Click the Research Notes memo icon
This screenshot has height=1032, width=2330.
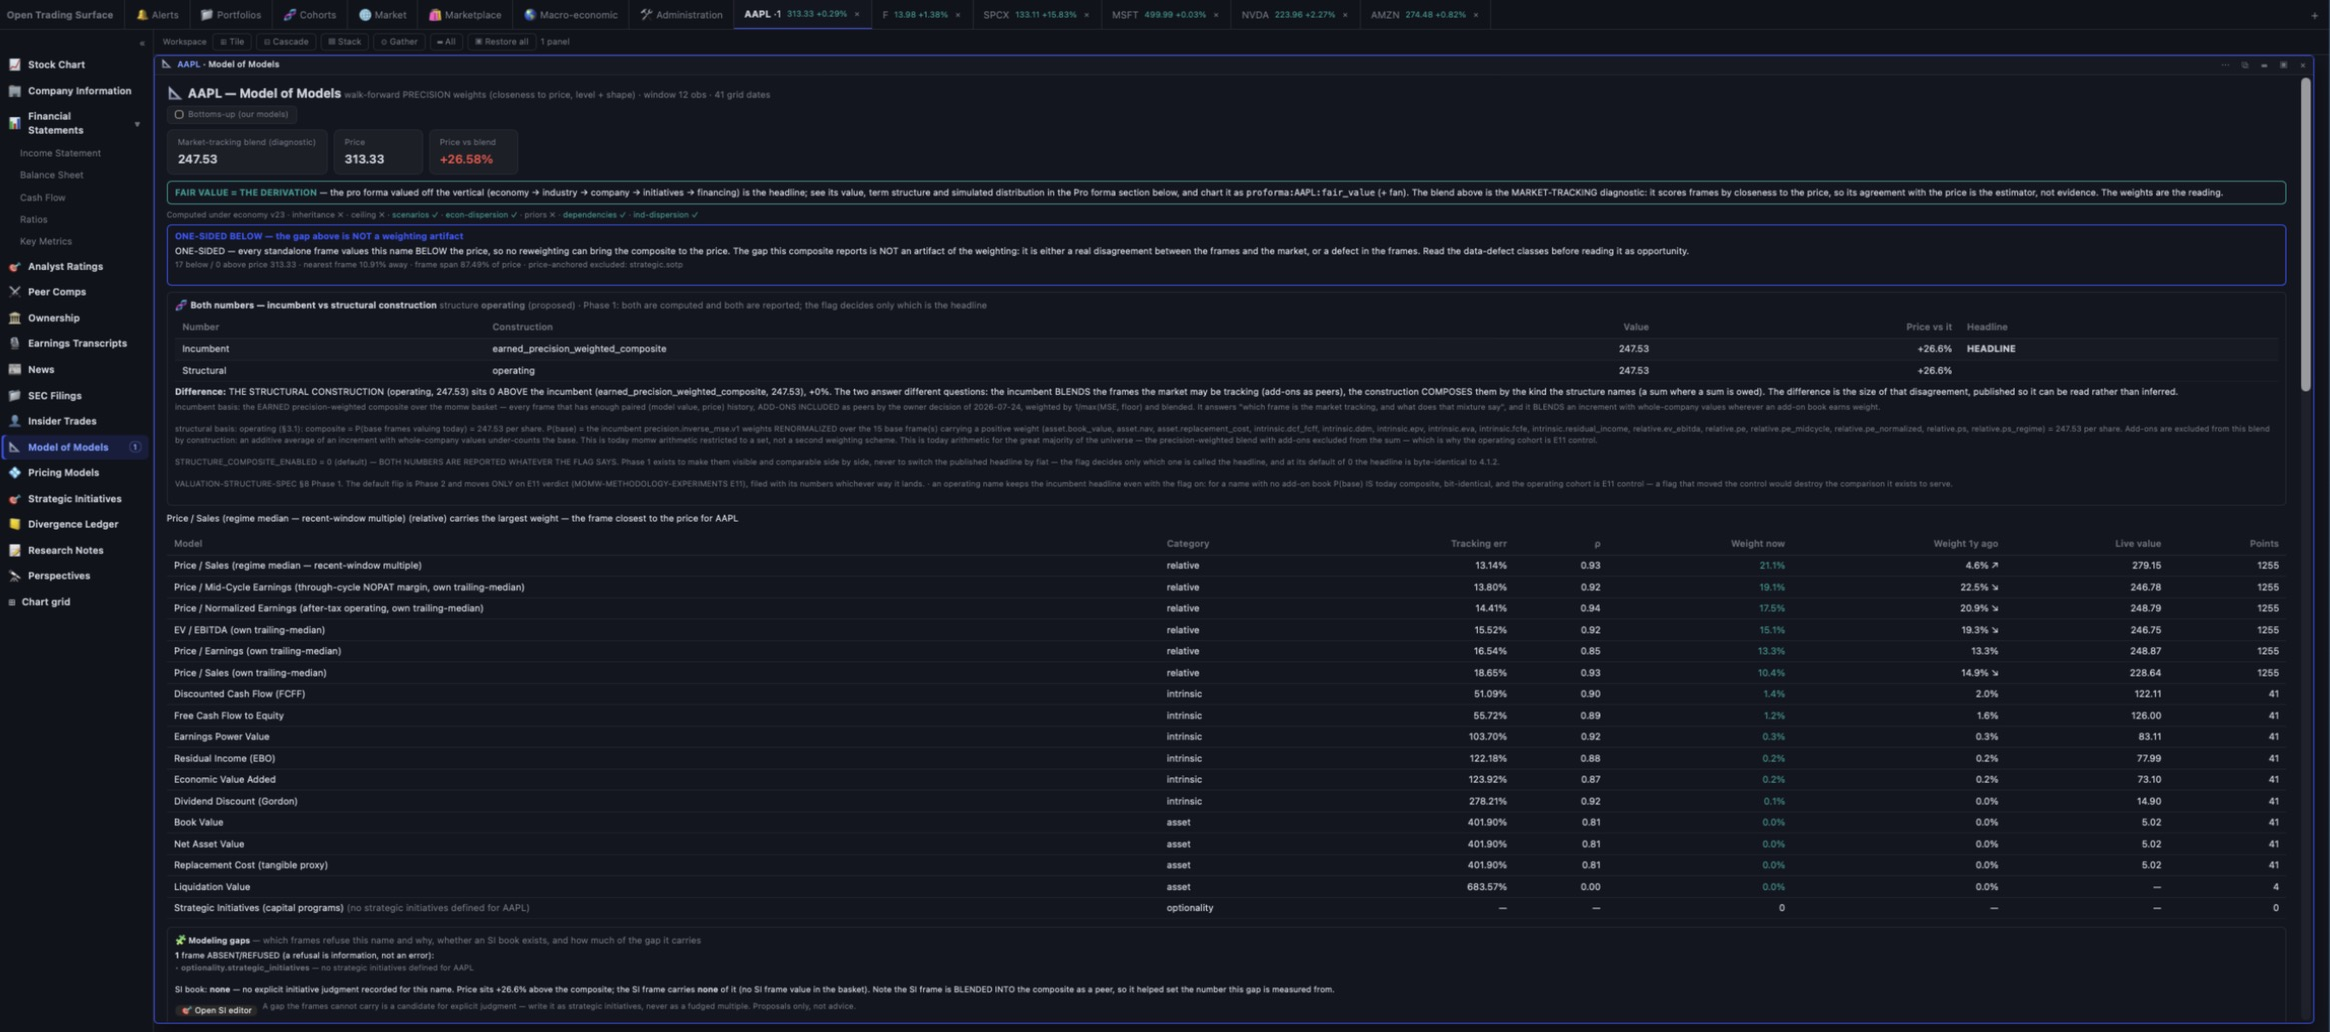[x=15, y=550]
